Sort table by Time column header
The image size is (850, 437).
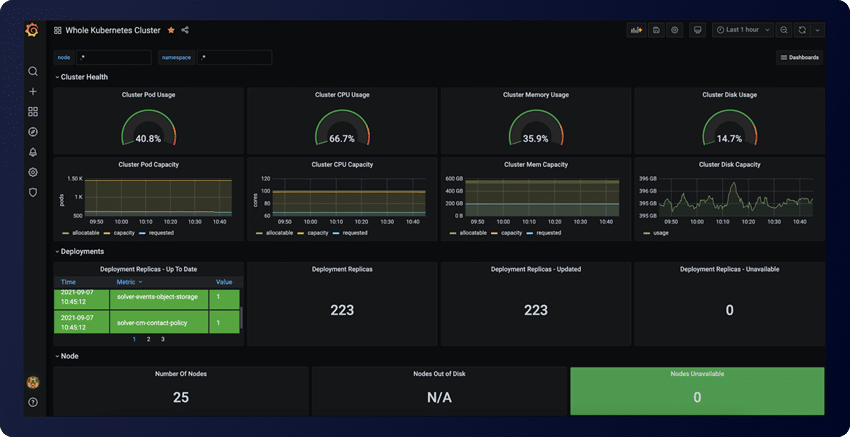[68, 282]
